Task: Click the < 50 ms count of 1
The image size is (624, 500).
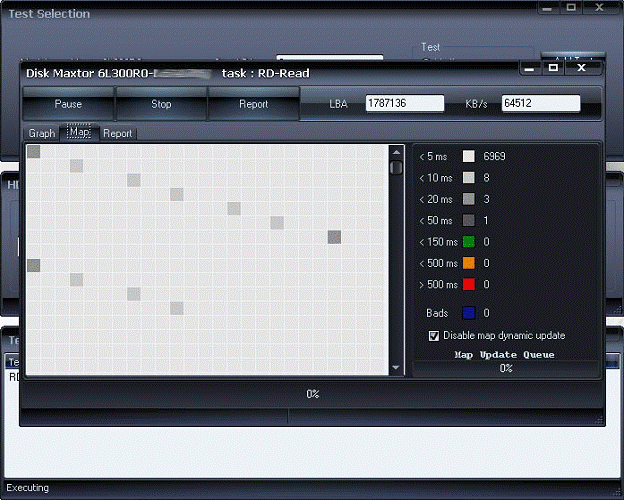Action: (x=486, y=220)
